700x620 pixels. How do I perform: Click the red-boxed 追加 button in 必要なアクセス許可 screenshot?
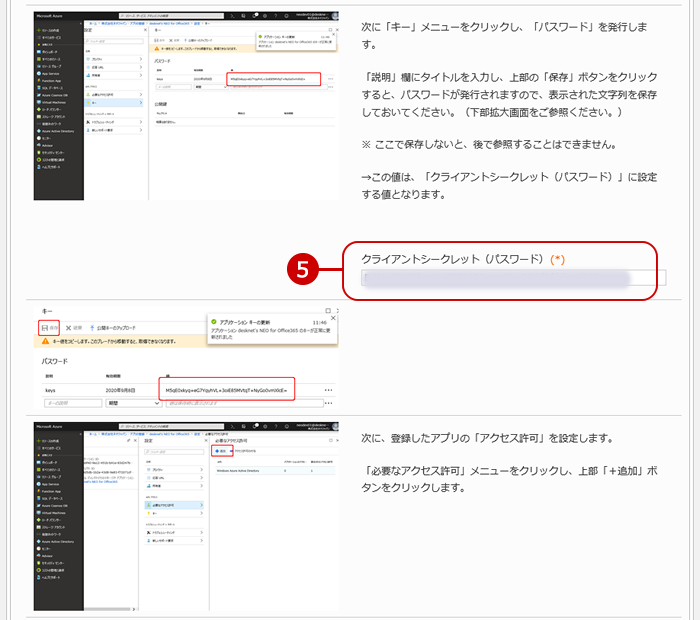(222, 451)
